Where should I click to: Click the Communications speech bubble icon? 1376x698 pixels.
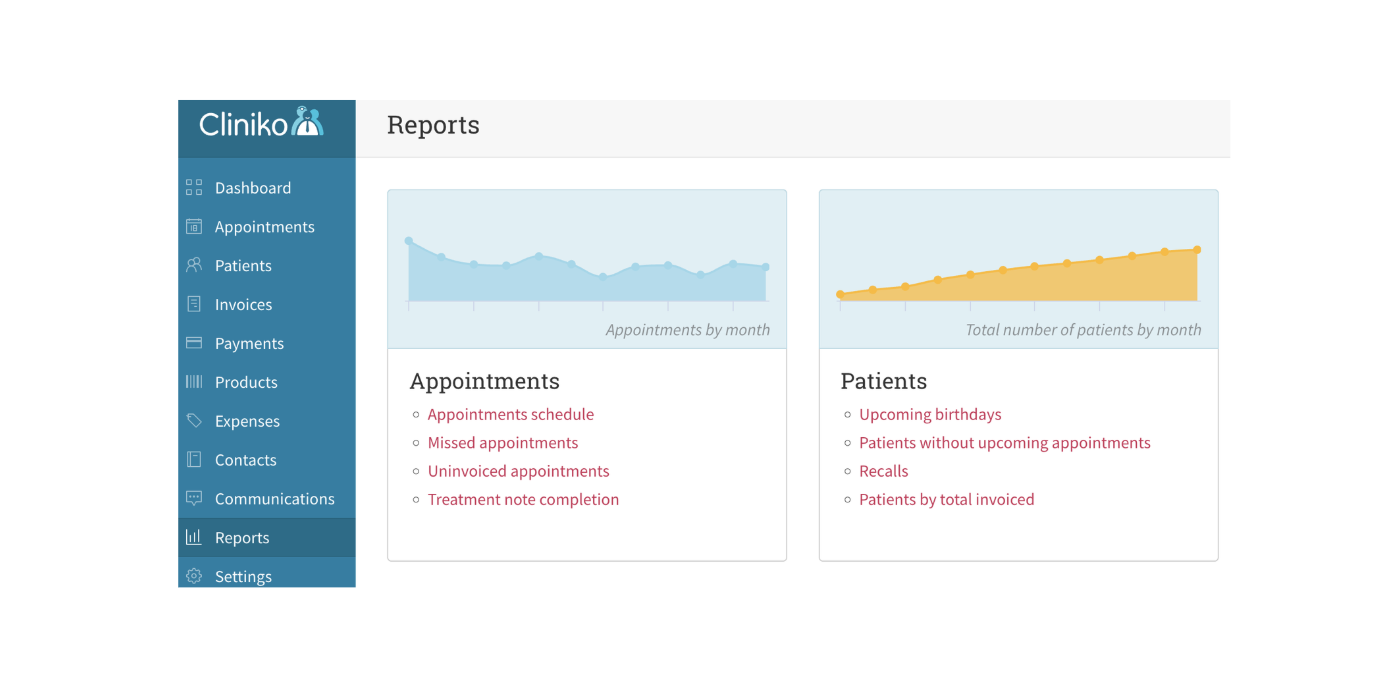[194, 498]
